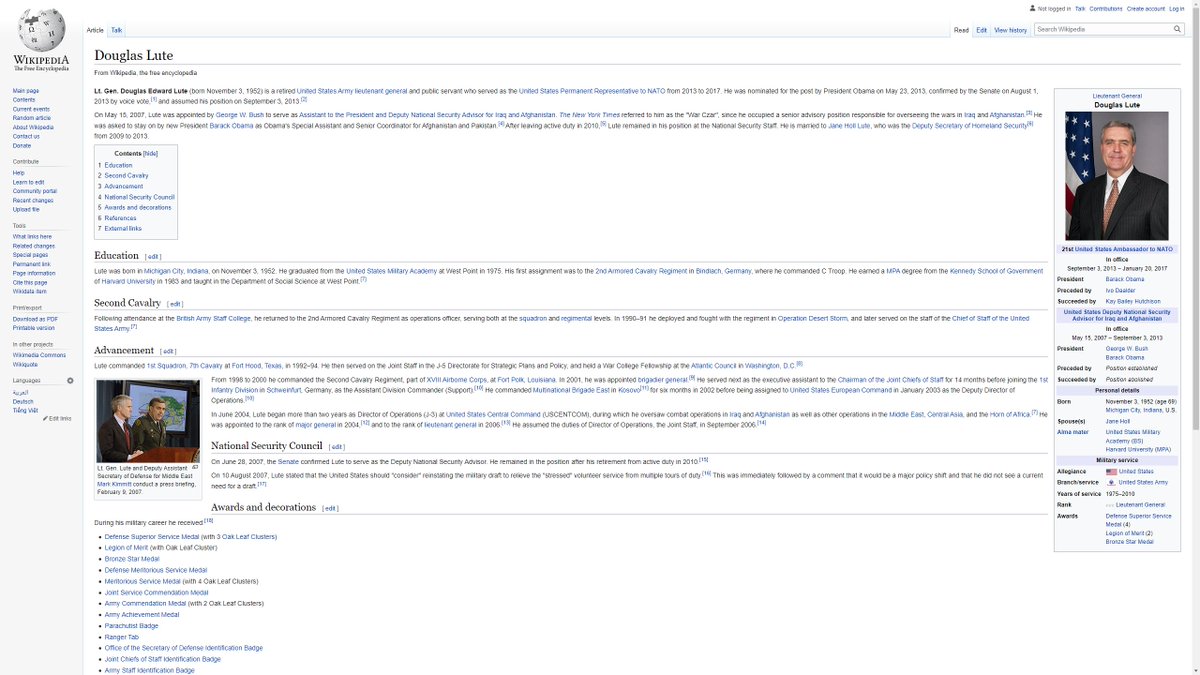
Task: Open the Read tab
Action: [961, 30]
